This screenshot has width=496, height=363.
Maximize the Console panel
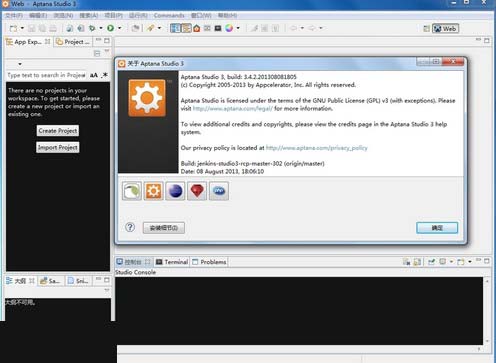click(487, 261)
